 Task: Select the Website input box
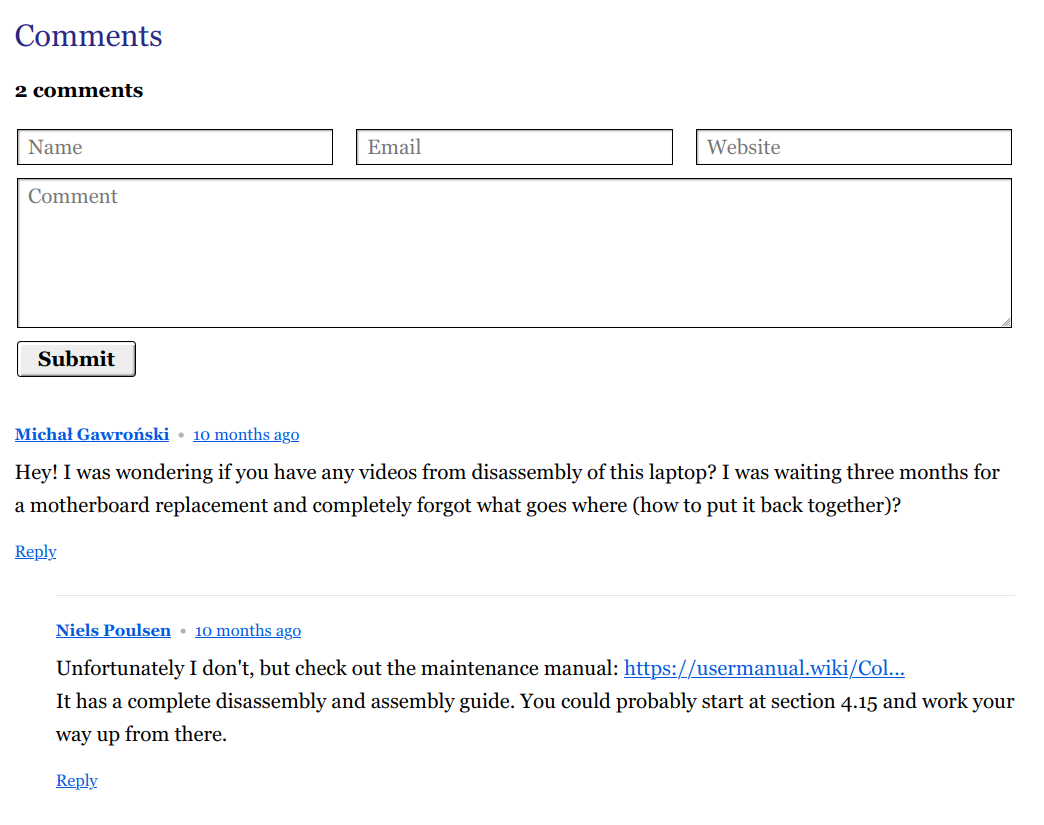click(x=854, y=147)
